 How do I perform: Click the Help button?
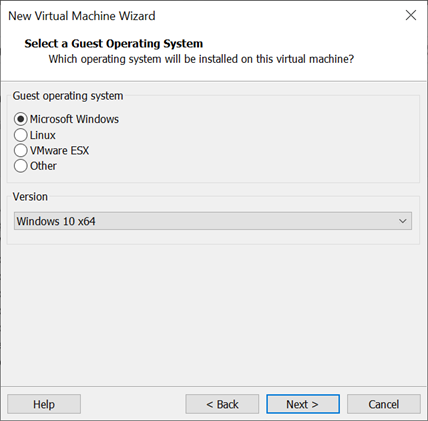pyautogui.click(x=44, y=404)
